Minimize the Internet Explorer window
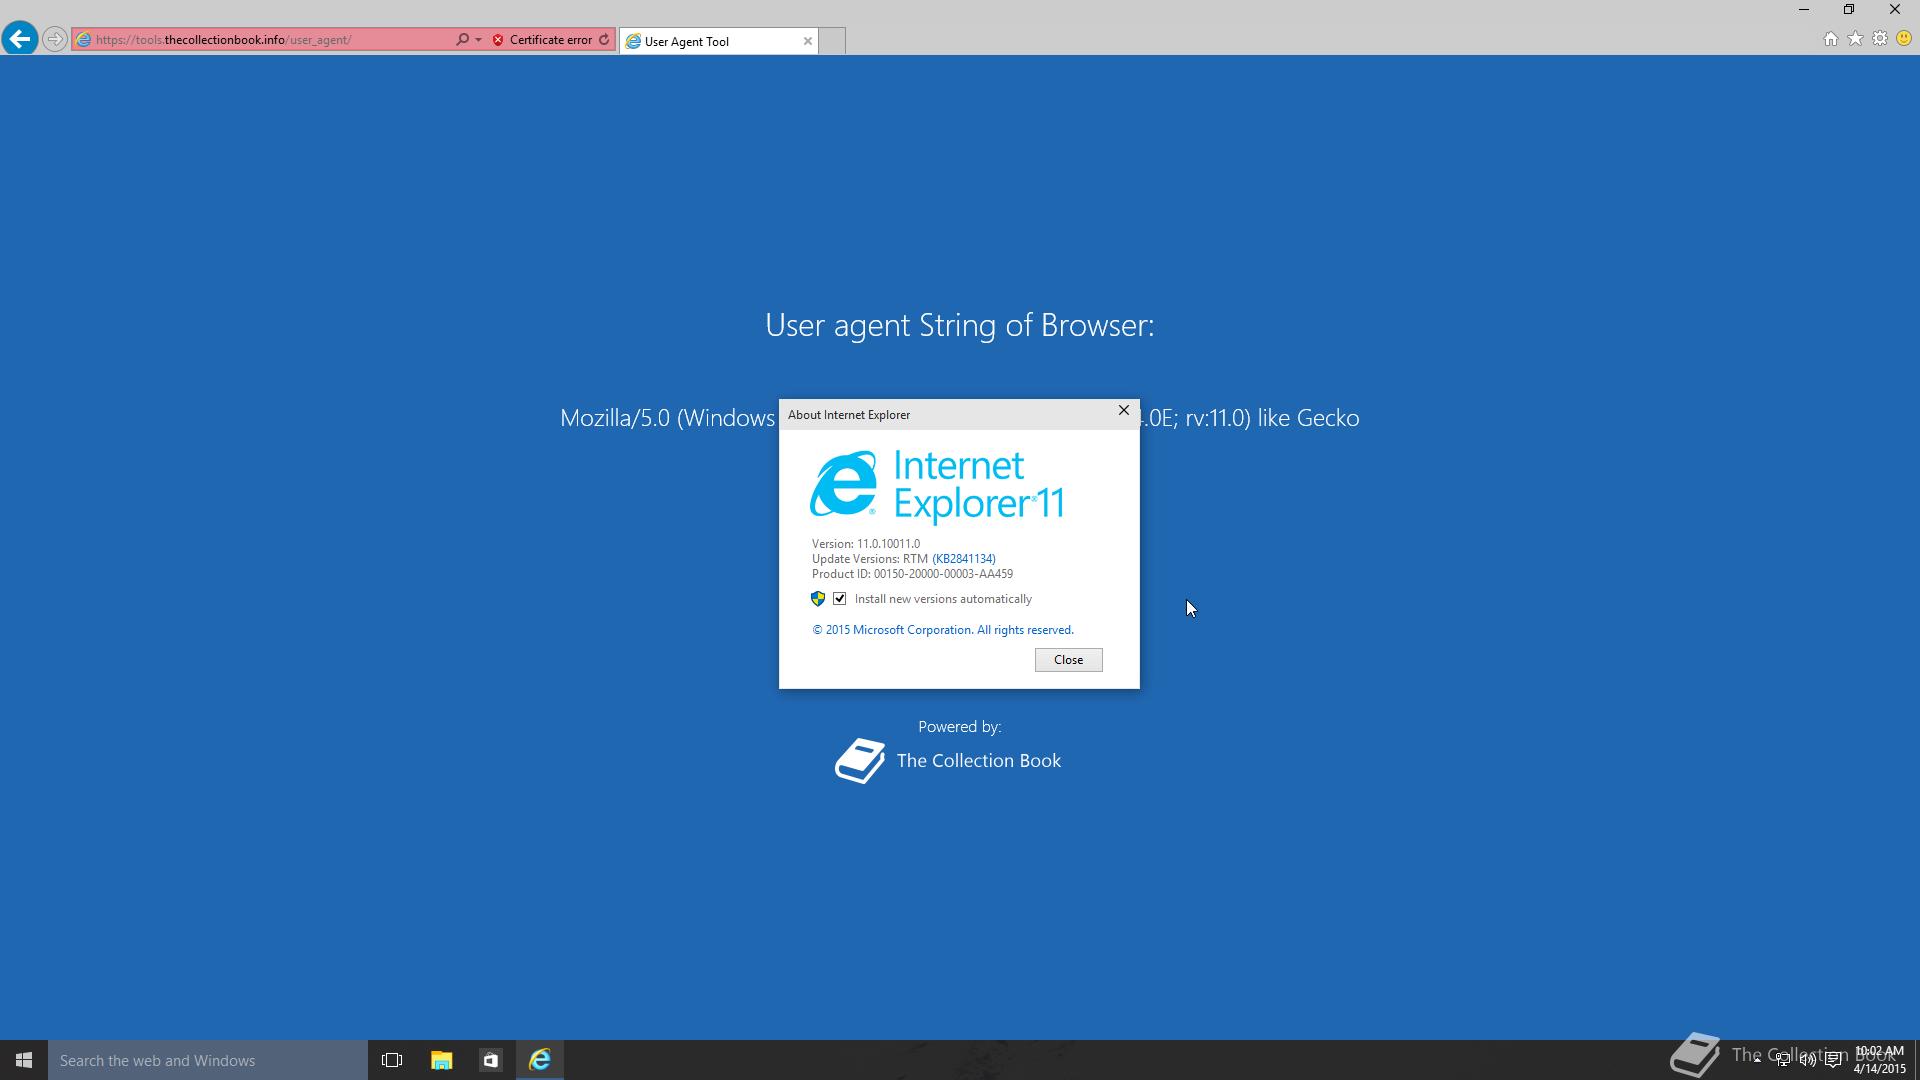Screen dimensions: 1920x1080 (x=1804, y=10)
